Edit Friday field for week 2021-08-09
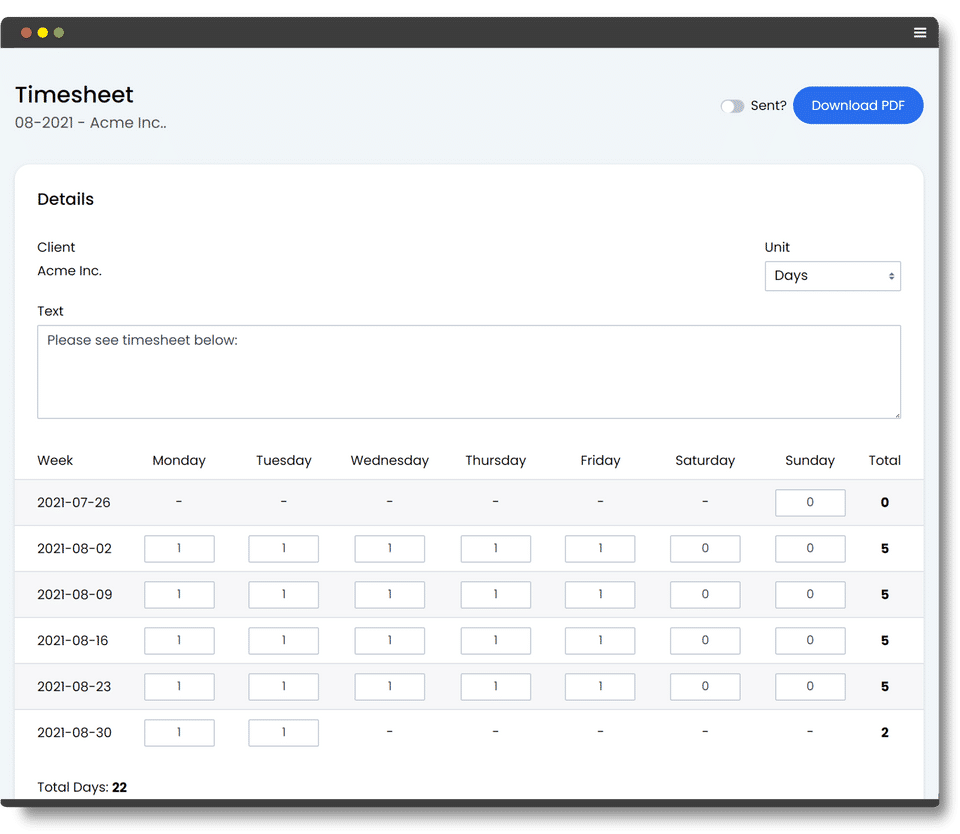The height and width of the screenshot is (834, 960). coord(600,595)
